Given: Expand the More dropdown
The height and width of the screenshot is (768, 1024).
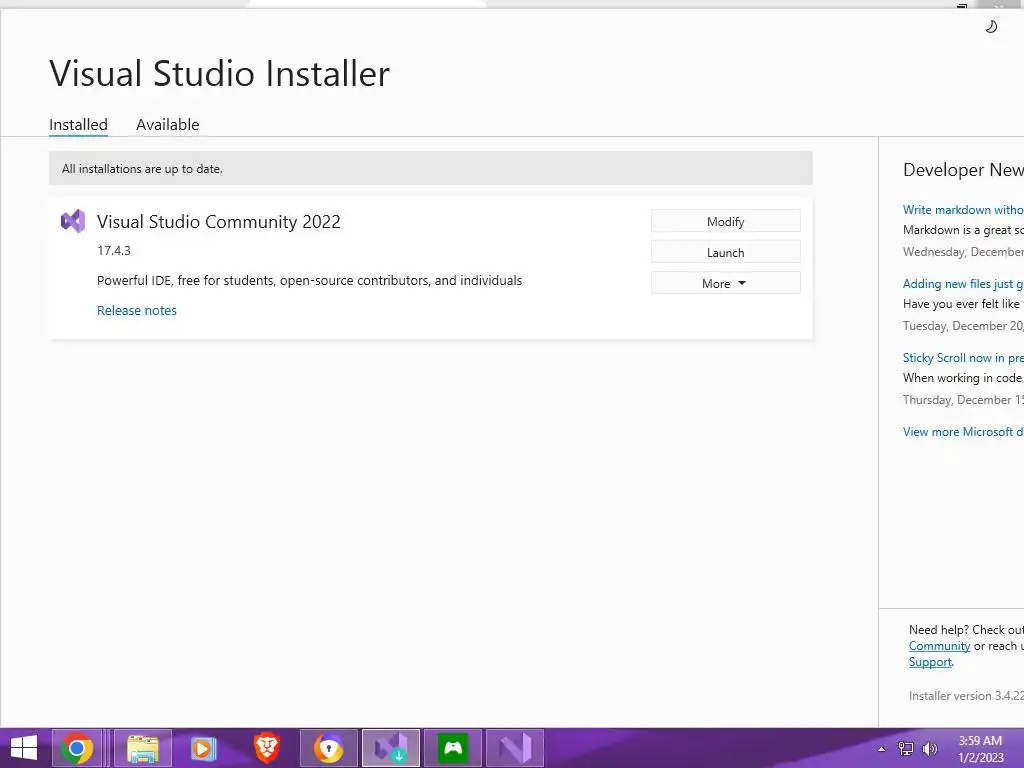Looking at the screenshot, I should click(x=726, y=283).
